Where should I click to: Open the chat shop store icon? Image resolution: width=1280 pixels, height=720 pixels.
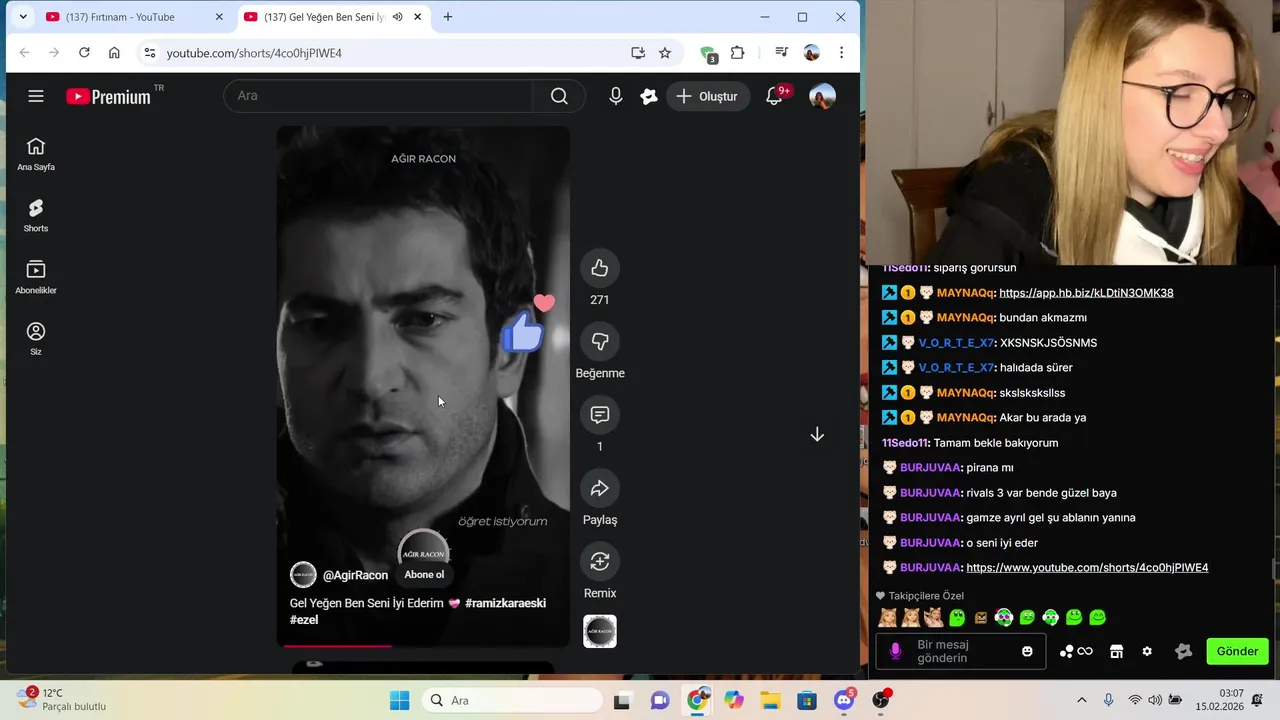[x=1116, y=652]
